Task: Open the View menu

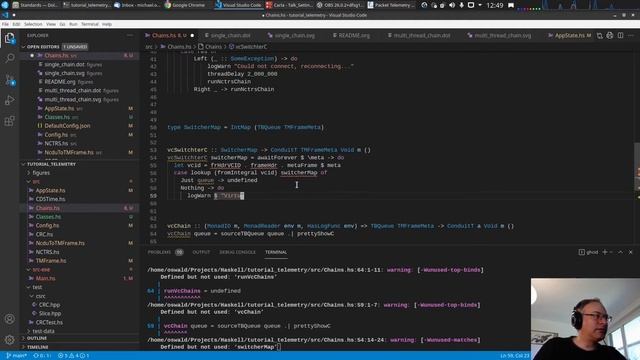Action: point(51,24)
